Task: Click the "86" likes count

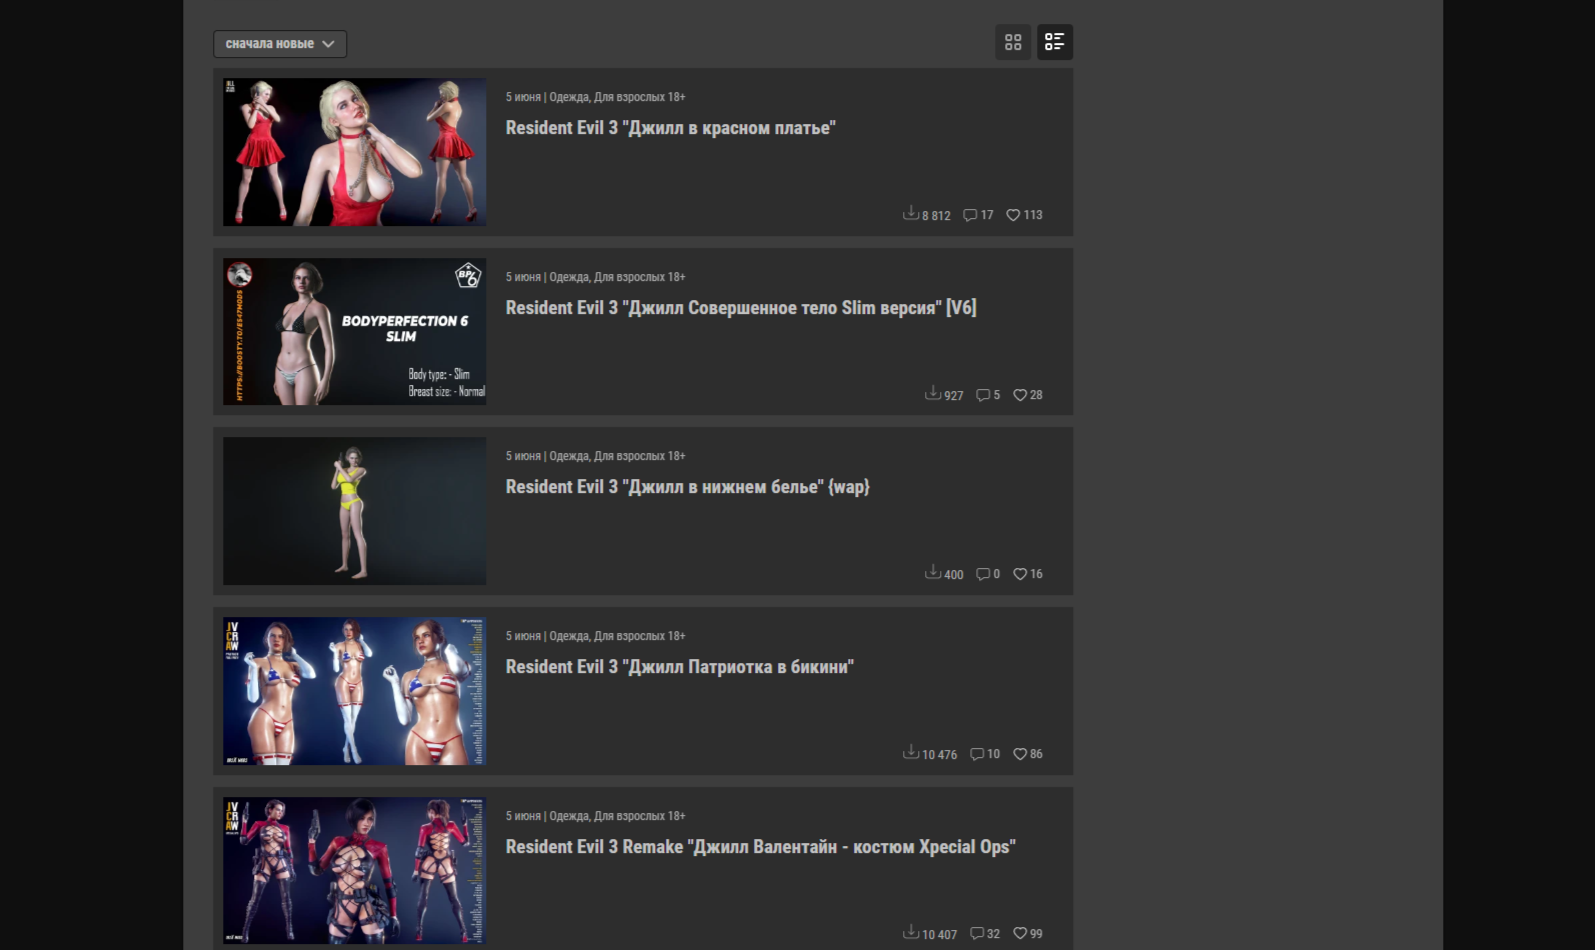Action: click(1036, 754)
